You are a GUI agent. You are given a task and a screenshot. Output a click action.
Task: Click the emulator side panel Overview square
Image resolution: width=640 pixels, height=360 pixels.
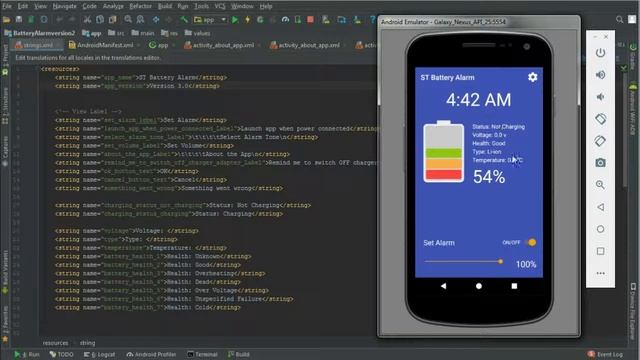600,251
